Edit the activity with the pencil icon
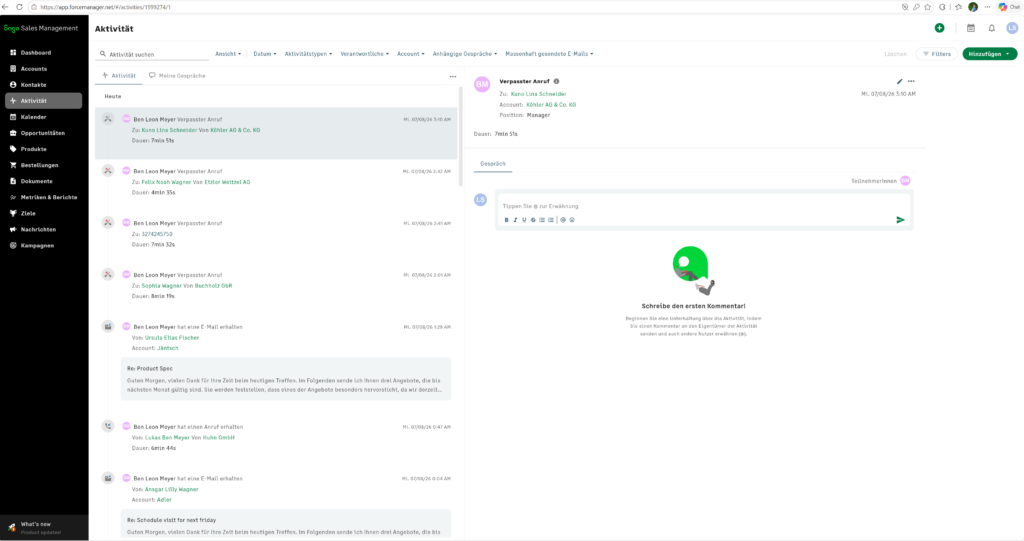This screenshot has width=1024, height=541. [899, 82]
